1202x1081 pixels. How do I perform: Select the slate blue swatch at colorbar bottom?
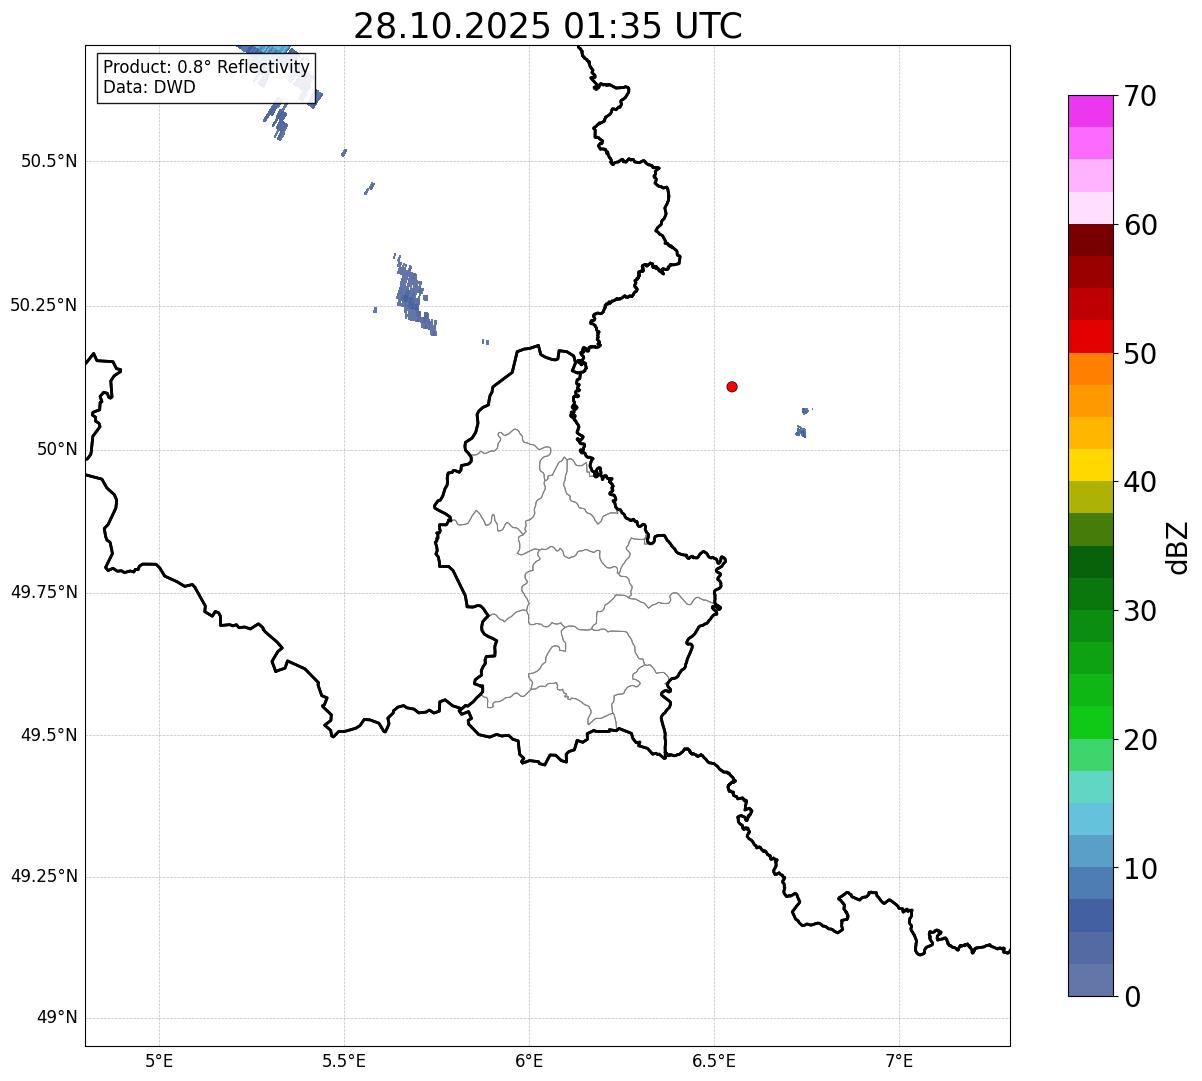click(x=1090, y=980)
